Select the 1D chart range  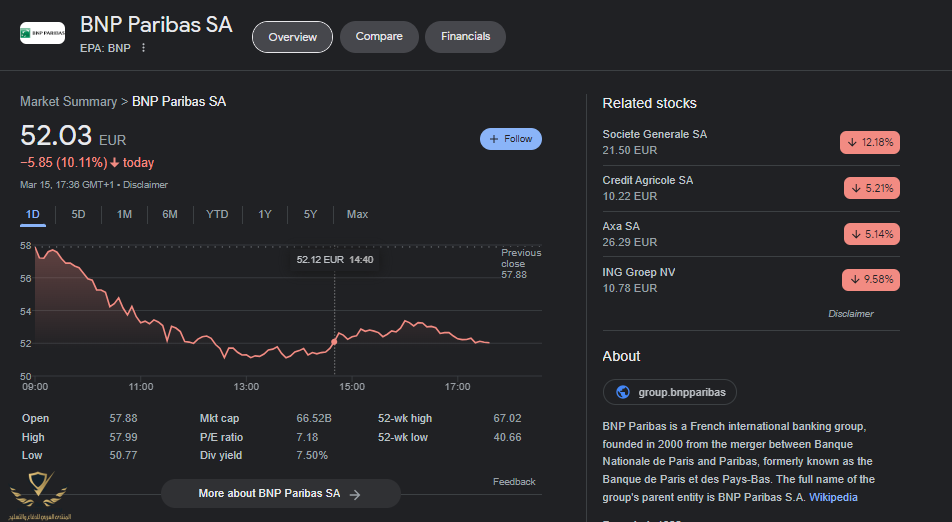[x=33, y=214]
